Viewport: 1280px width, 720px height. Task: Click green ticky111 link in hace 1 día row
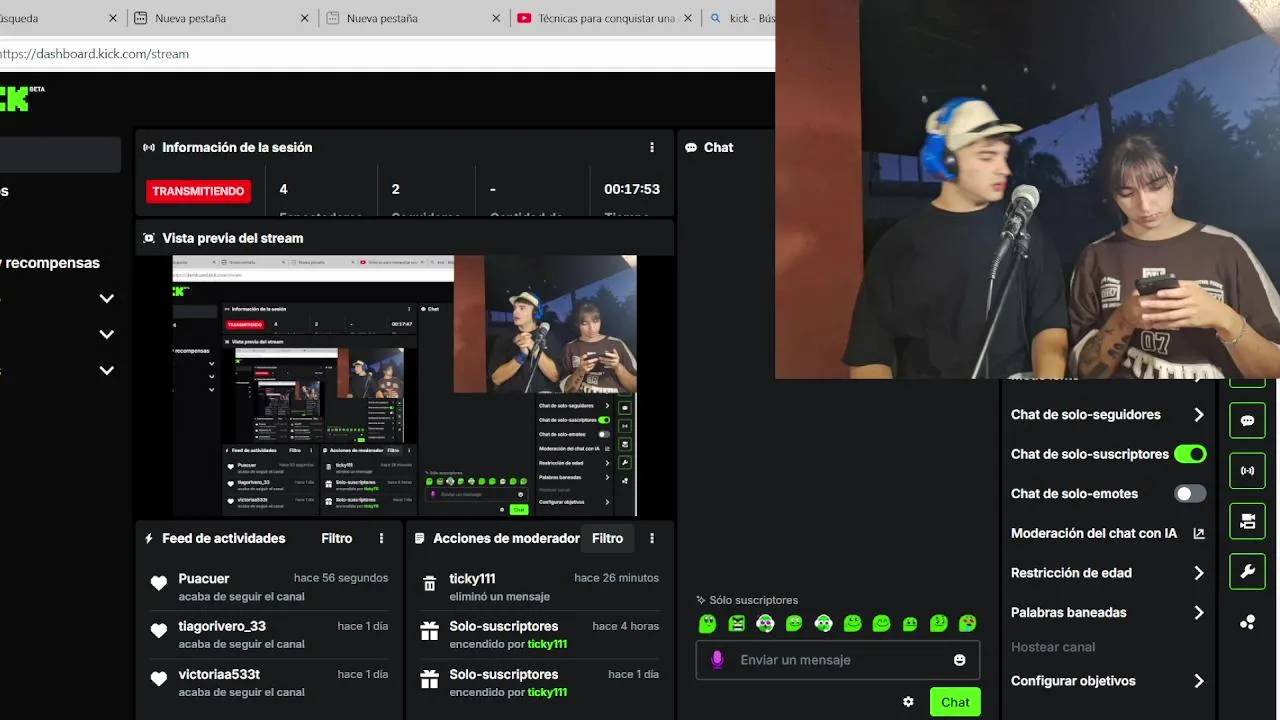click(x=547, y=692)
